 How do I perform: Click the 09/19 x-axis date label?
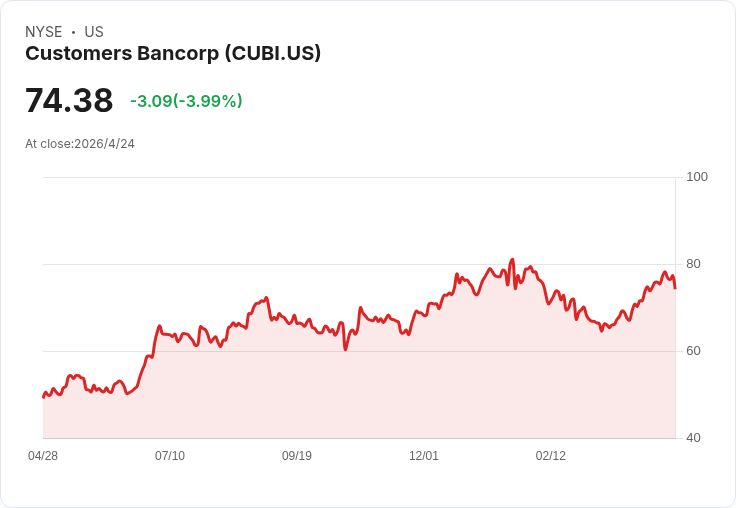297,456
